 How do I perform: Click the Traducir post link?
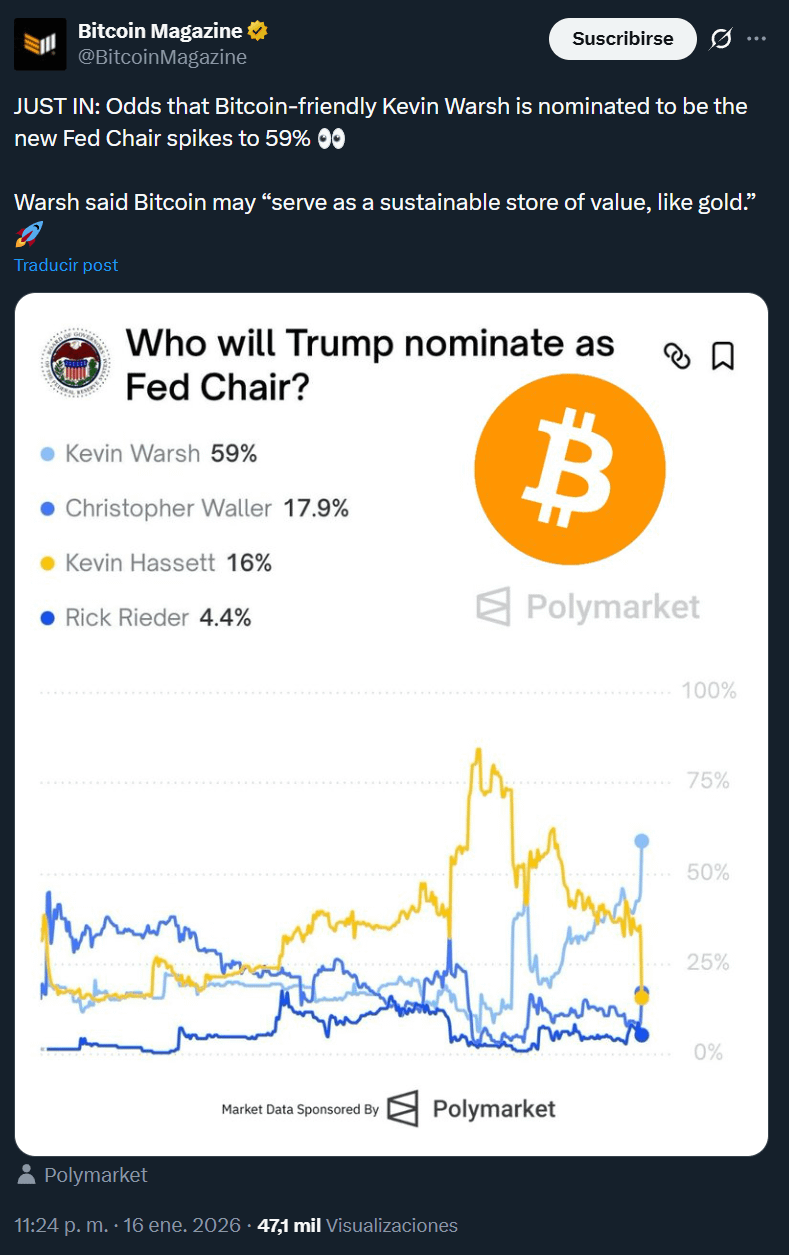[66, 265]
